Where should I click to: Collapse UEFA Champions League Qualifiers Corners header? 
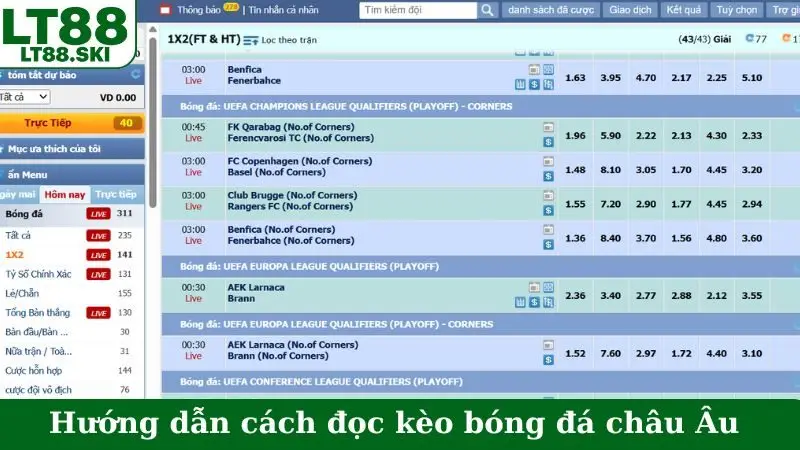click(481, 107)
